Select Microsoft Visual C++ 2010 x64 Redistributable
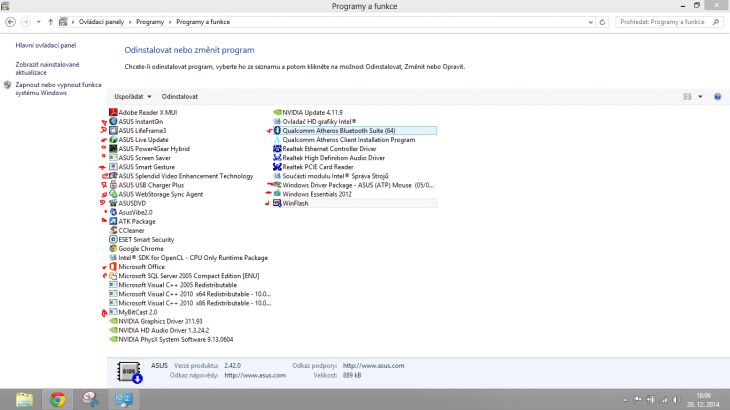 coord(190,294)
